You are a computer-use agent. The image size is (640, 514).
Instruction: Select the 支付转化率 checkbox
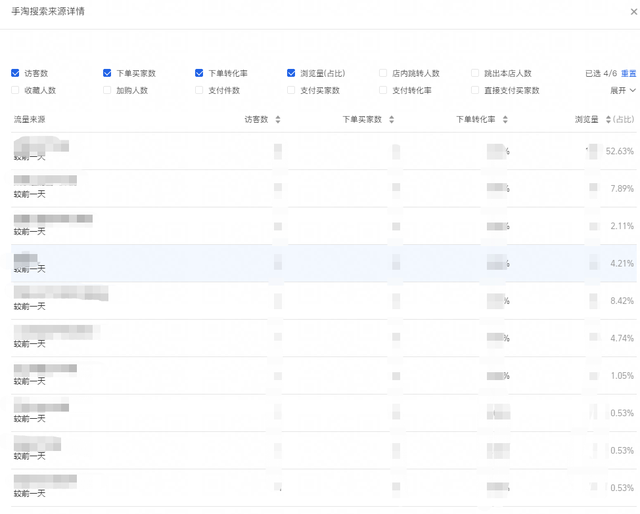[383, 90]
